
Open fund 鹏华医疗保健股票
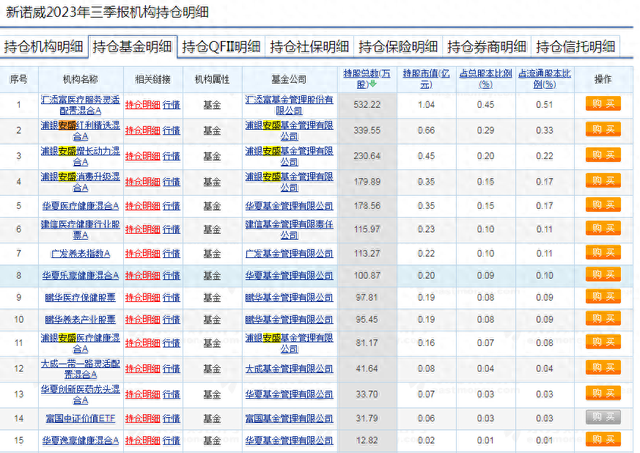pyautogui.click(x=80, y=298)
